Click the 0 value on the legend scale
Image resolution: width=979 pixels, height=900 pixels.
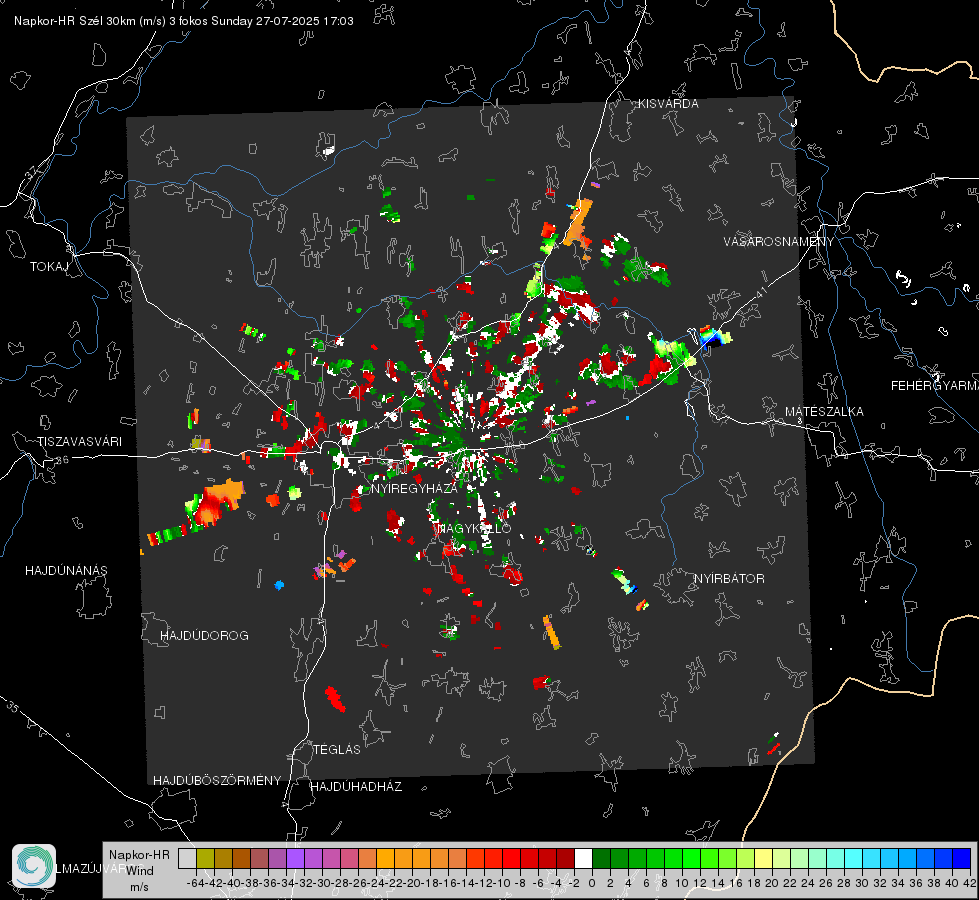(x=592, y=883)
